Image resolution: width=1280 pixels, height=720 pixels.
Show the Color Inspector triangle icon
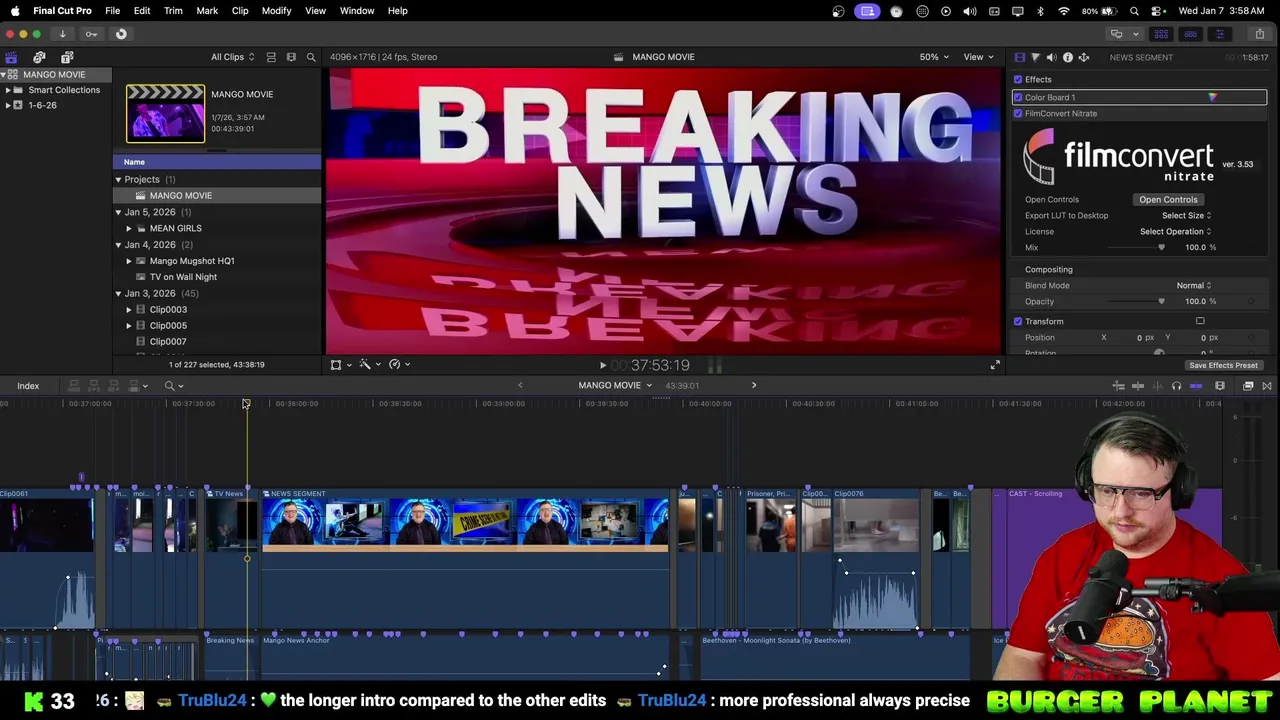(x=1035, y=58)
